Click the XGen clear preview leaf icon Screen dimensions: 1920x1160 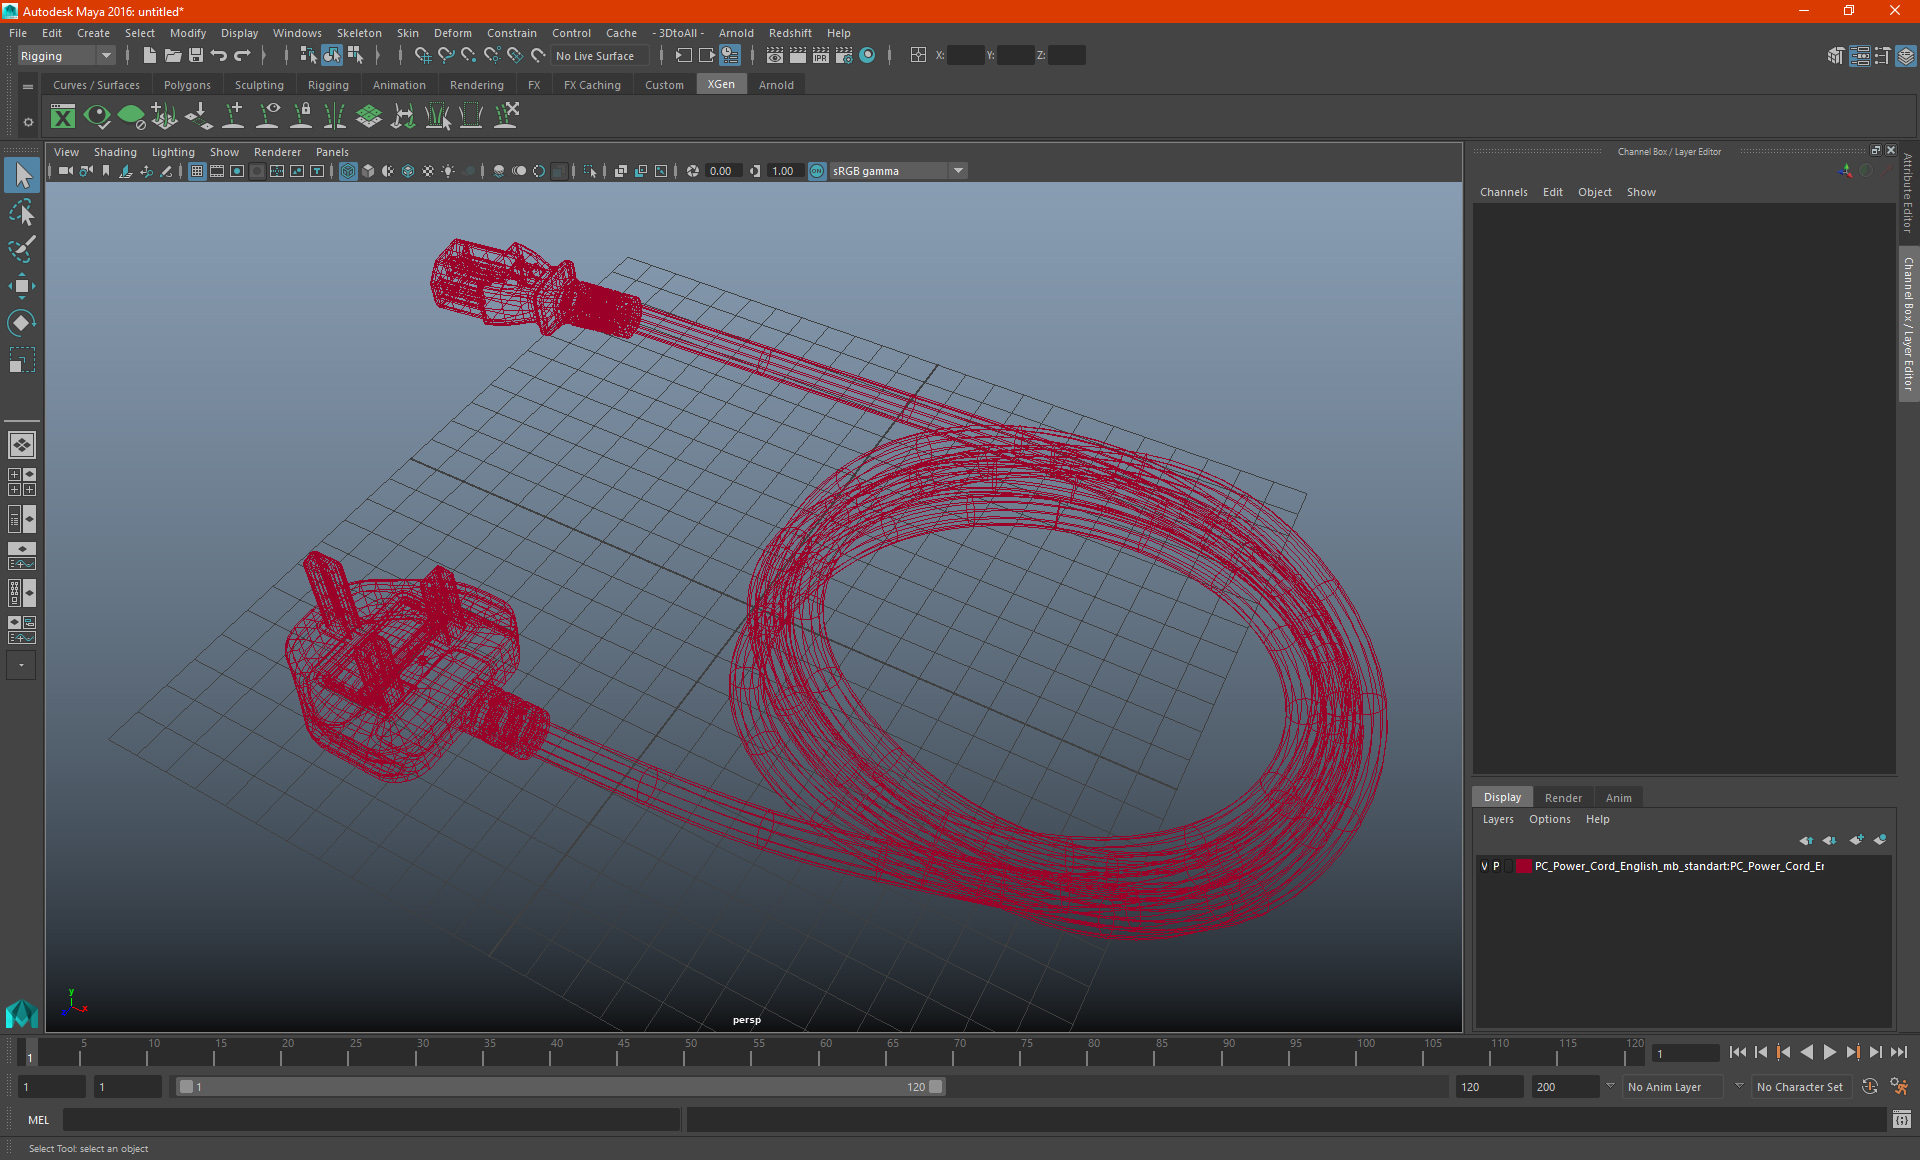[131, 117]
